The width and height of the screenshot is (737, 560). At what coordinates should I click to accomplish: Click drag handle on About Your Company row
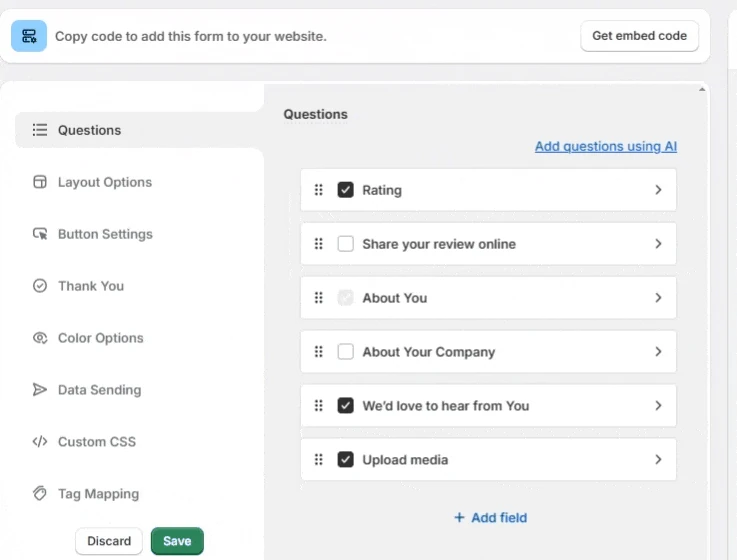pos(319,352)
